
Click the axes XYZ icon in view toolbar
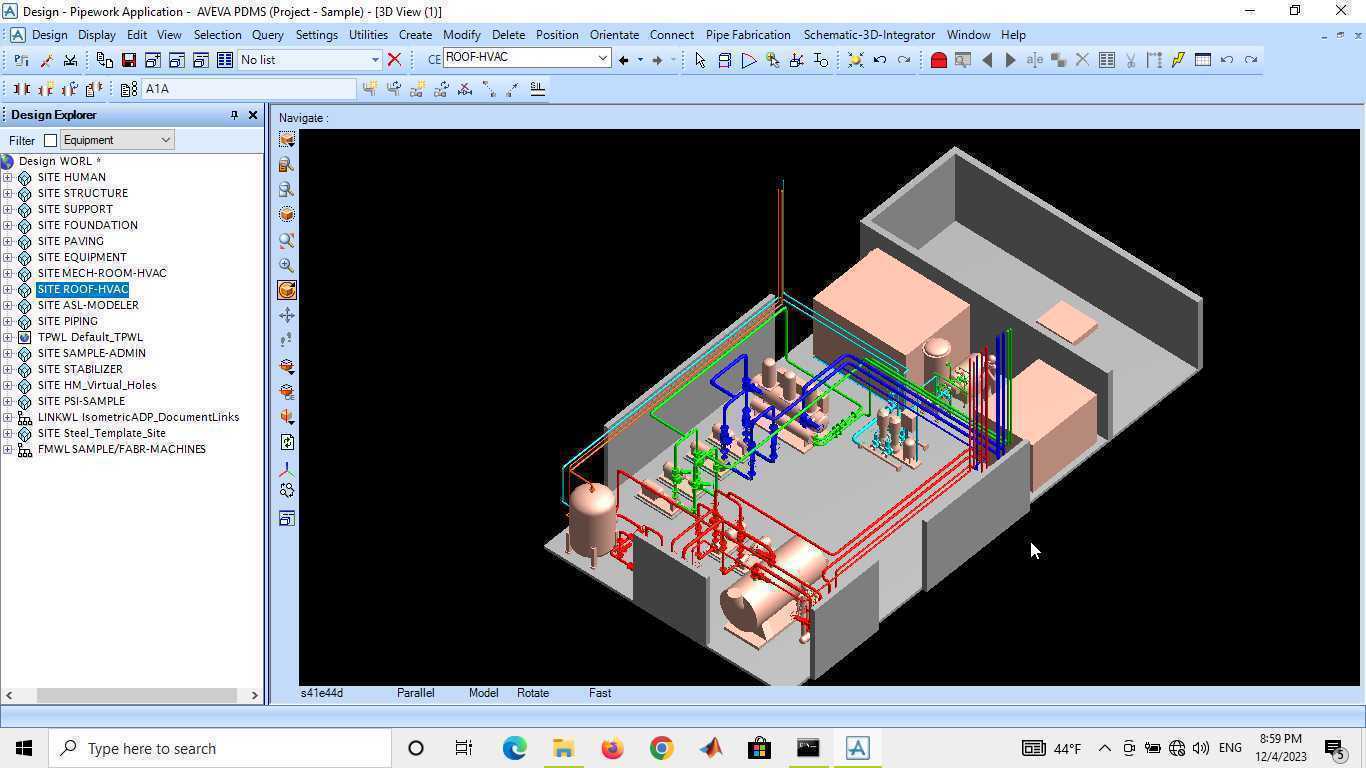(287, 468)
